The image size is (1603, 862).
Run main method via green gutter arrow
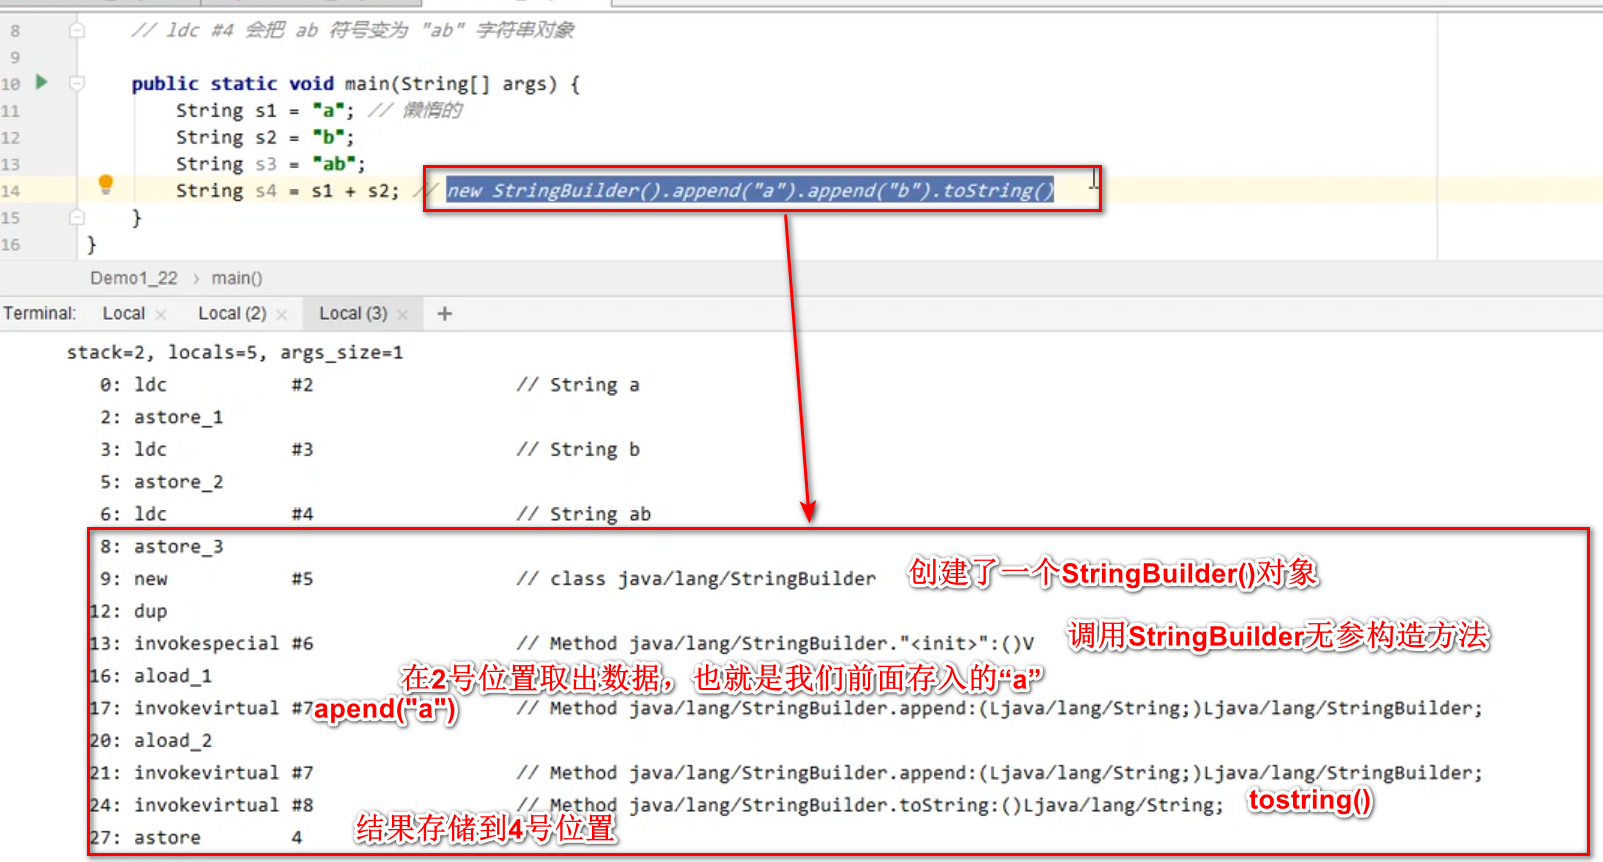pos(42,82)
